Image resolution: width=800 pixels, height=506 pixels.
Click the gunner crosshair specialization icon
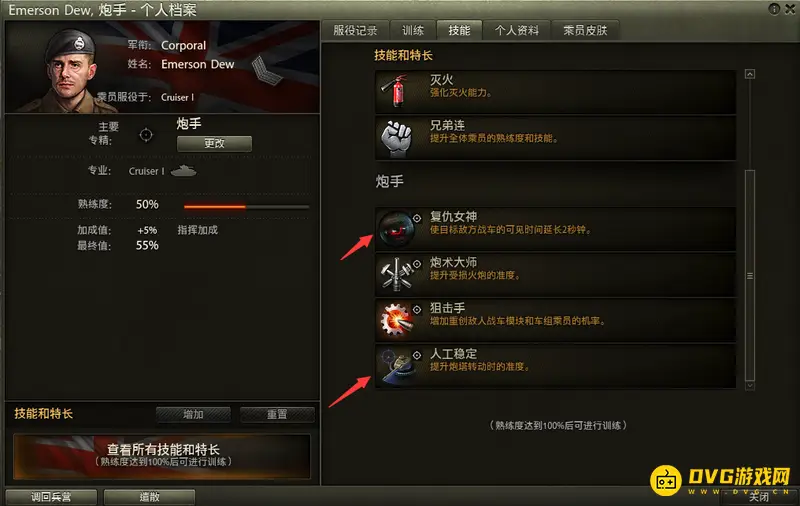coord(146,135)
